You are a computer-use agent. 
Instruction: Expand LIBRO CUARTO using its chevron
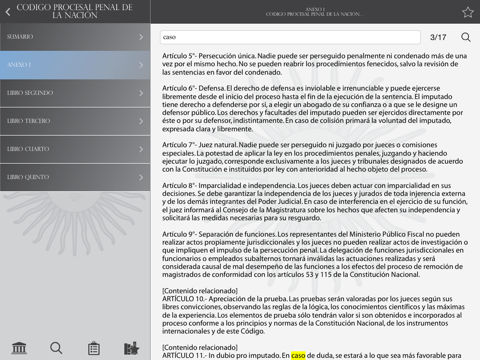click(141, 149)
